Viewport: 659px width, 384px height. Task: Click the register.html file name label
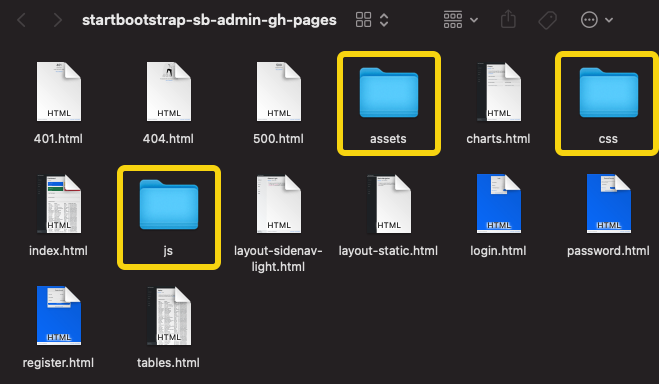(58, 363)
